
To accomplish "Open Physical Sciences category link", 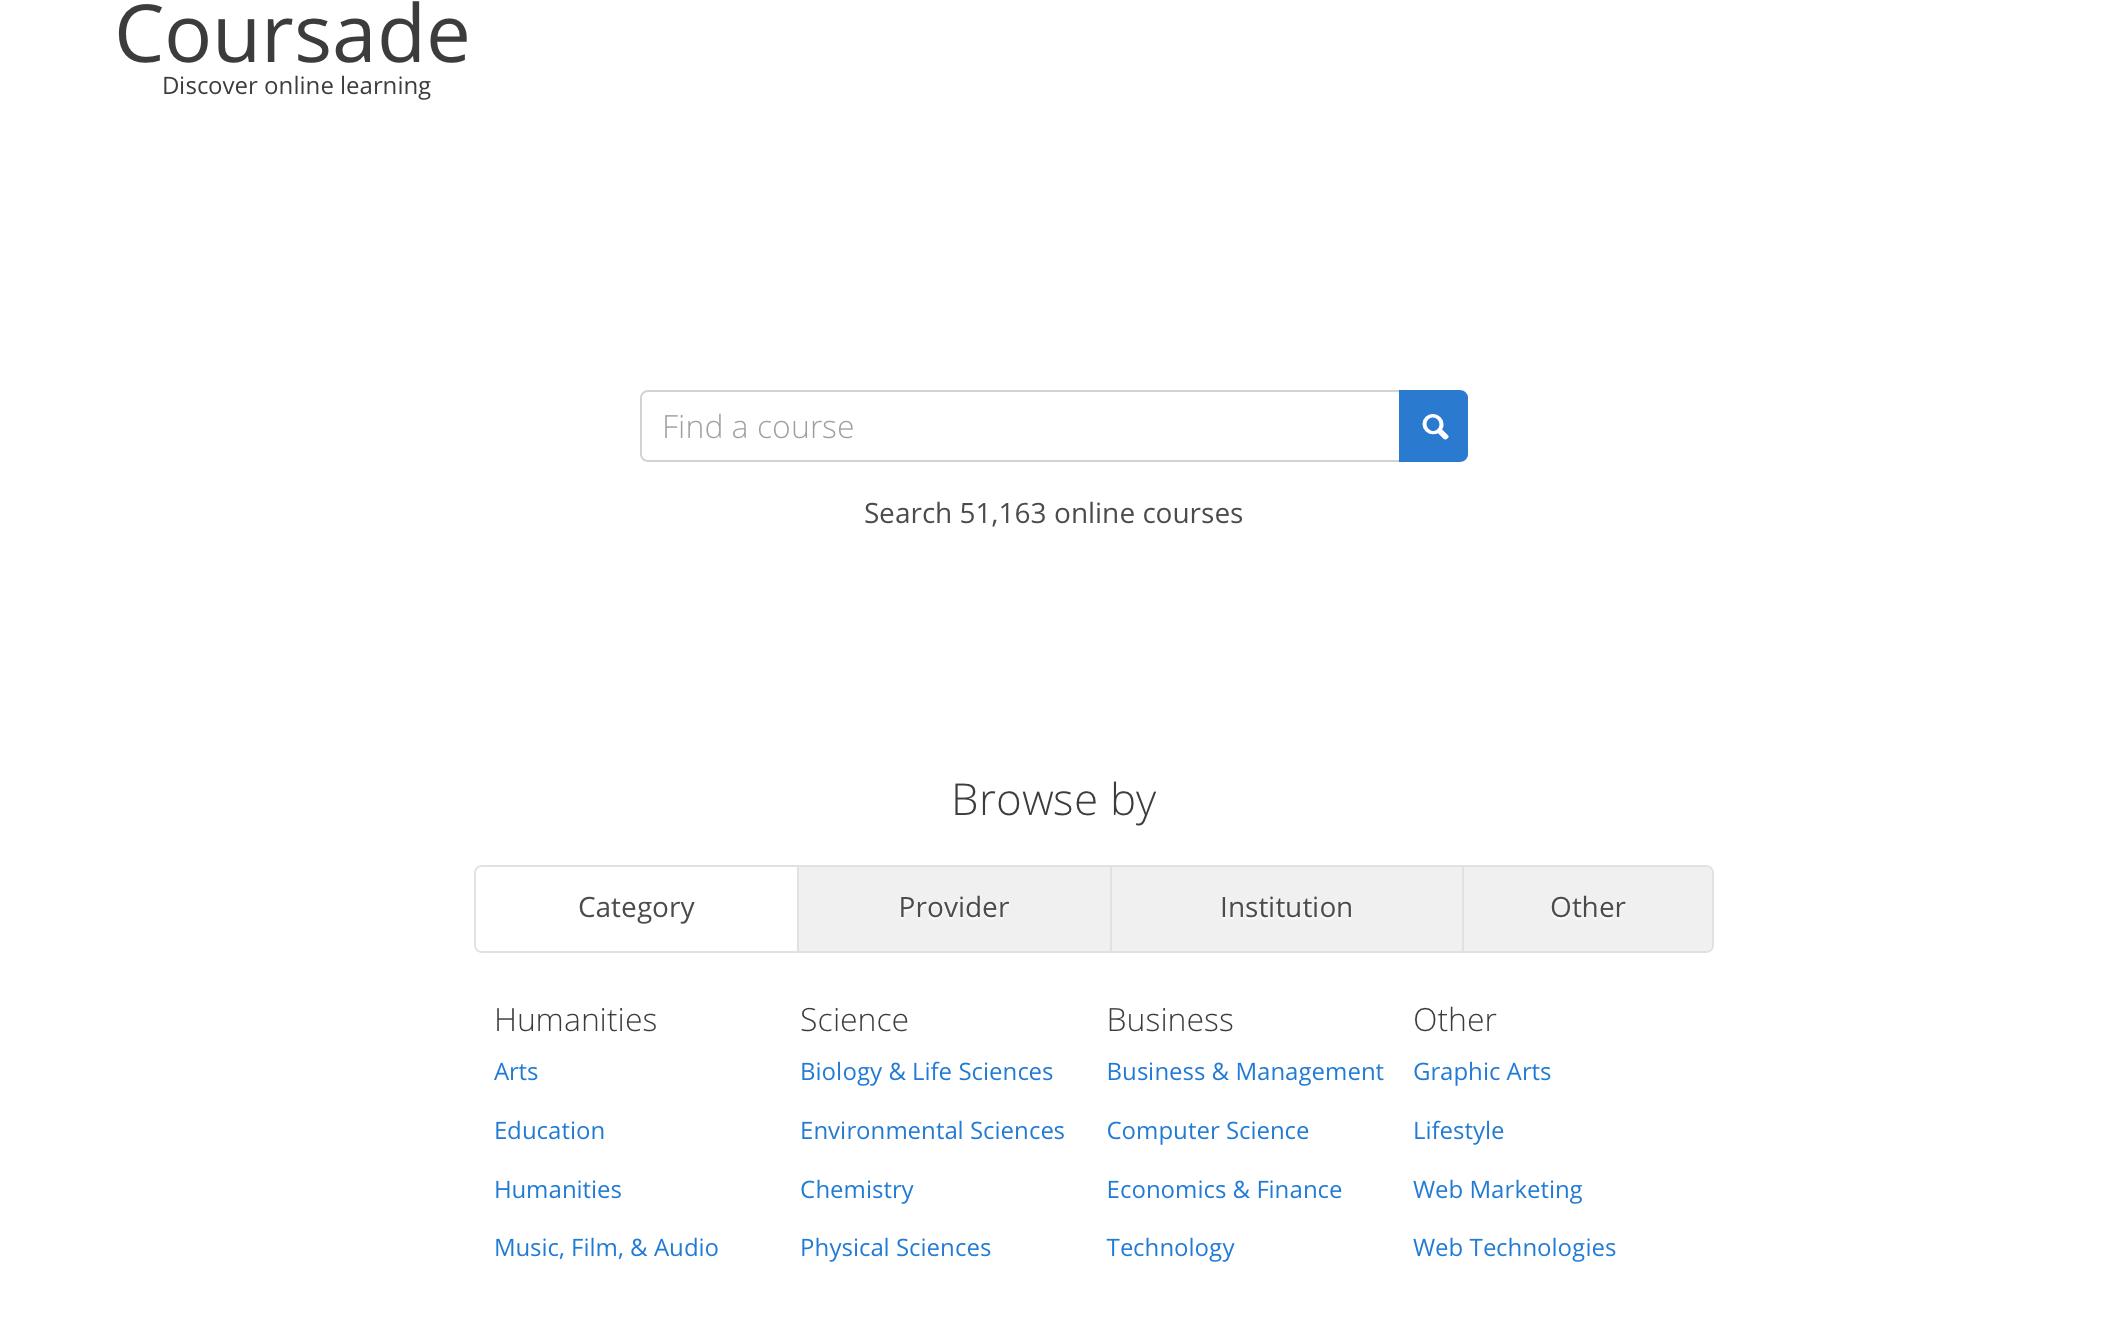I will 895,1248.
